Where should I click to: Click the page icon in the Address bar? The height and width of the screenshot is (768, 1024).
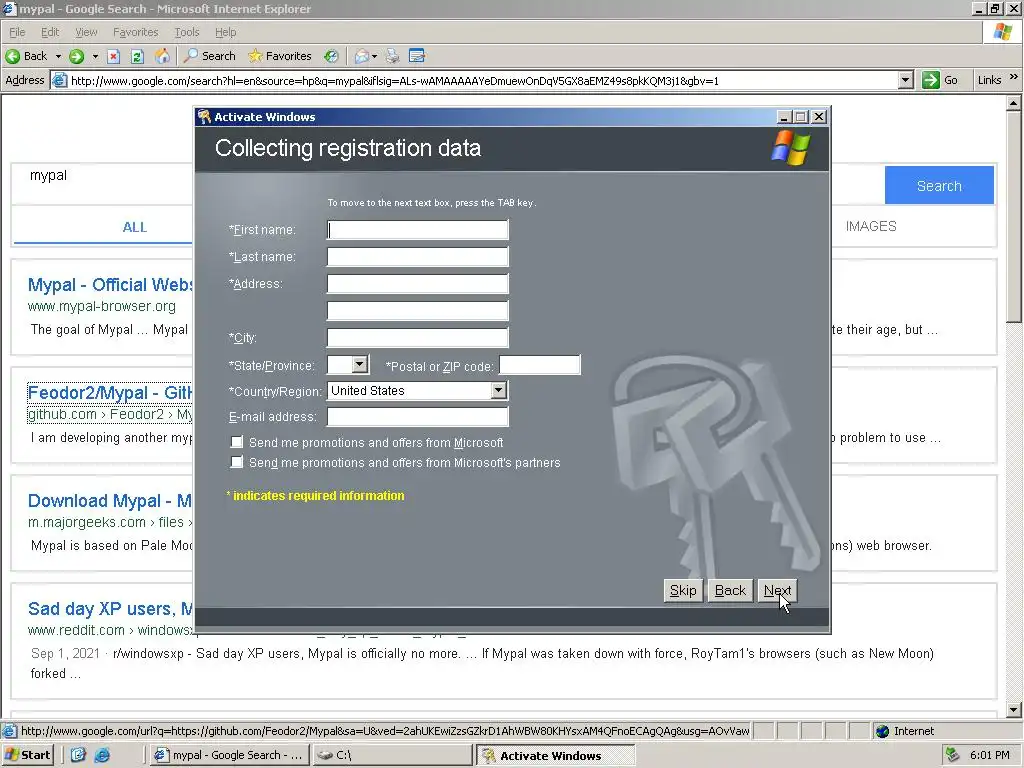(59, 80)
